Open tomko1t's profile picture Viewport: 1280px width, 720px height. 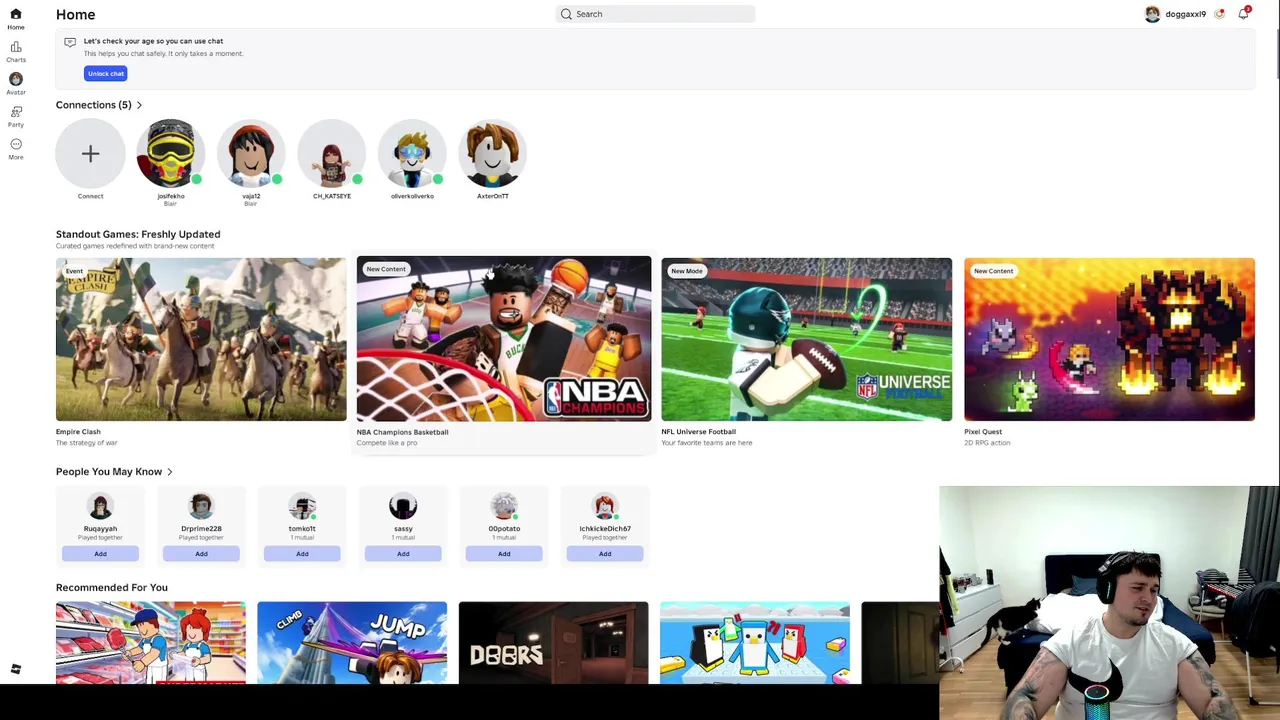pyautogui.click(x=302, y=507)
